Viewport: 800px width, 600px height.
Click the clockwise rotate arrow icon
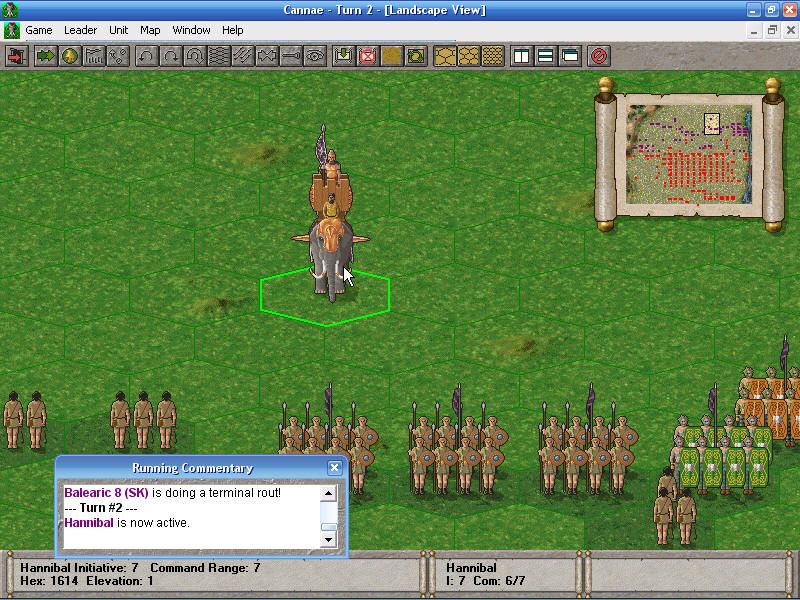[x=170, y=55]
